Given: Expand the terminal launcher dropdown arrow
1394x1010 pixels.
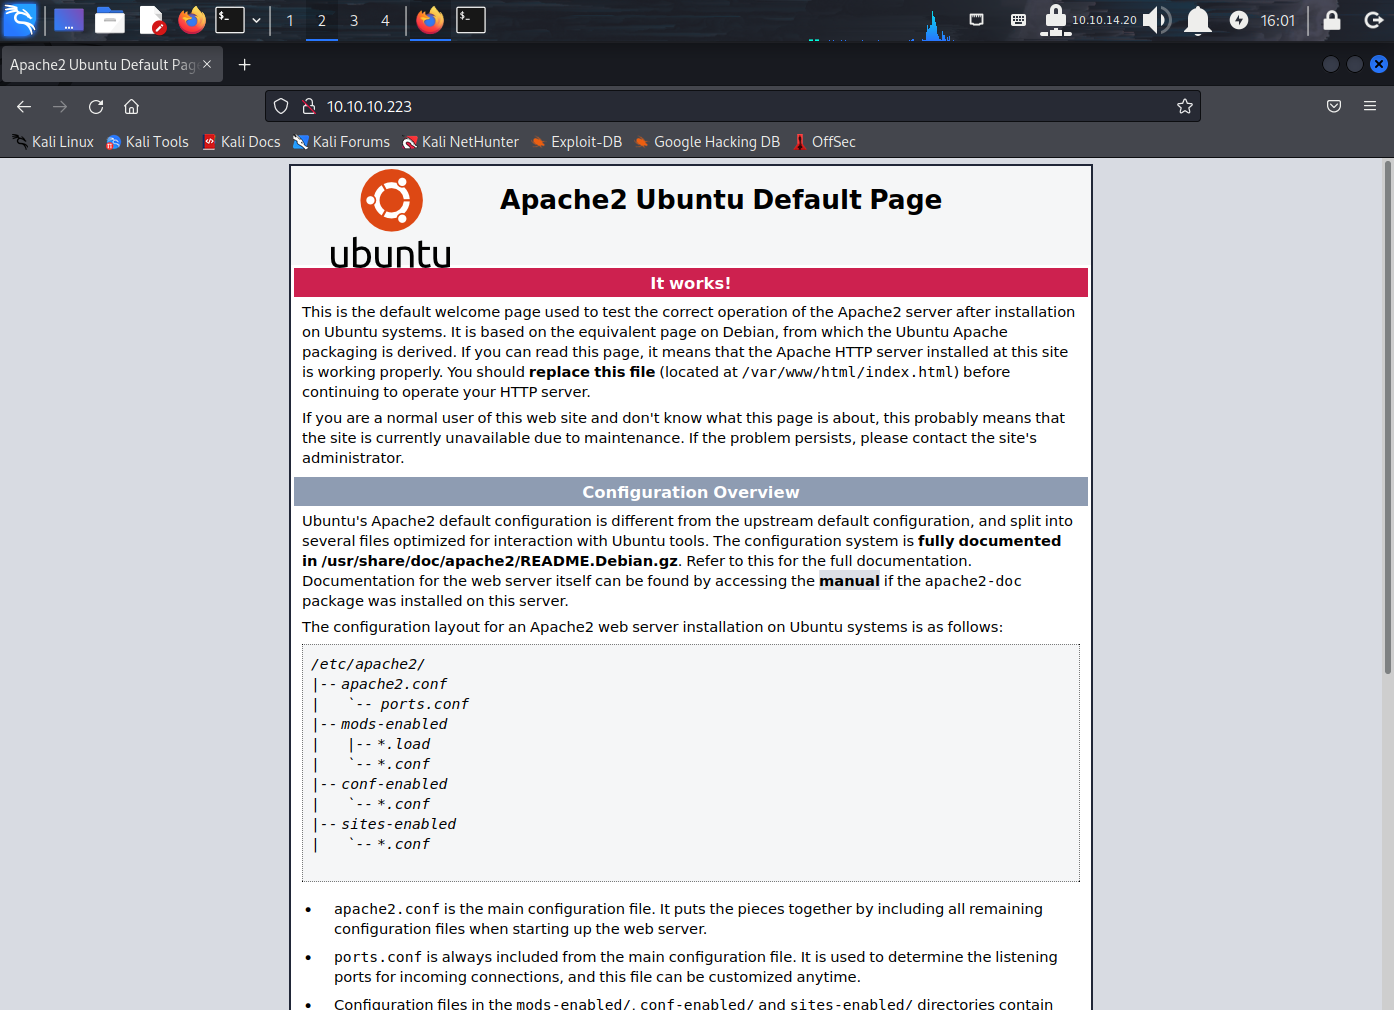Looking at the screenshot, I should pyautogui.click(x=256, y=20).
